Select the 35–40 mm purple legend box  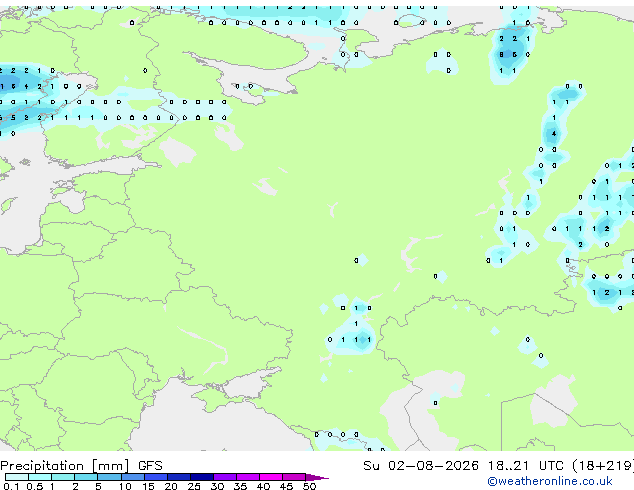[x=248, y=477]
